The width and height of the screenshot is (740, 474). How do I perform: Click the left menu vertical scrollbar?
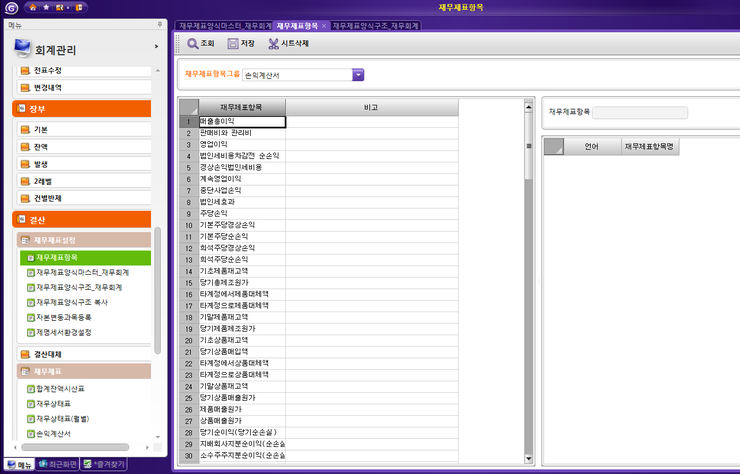[x=157, y=290]
